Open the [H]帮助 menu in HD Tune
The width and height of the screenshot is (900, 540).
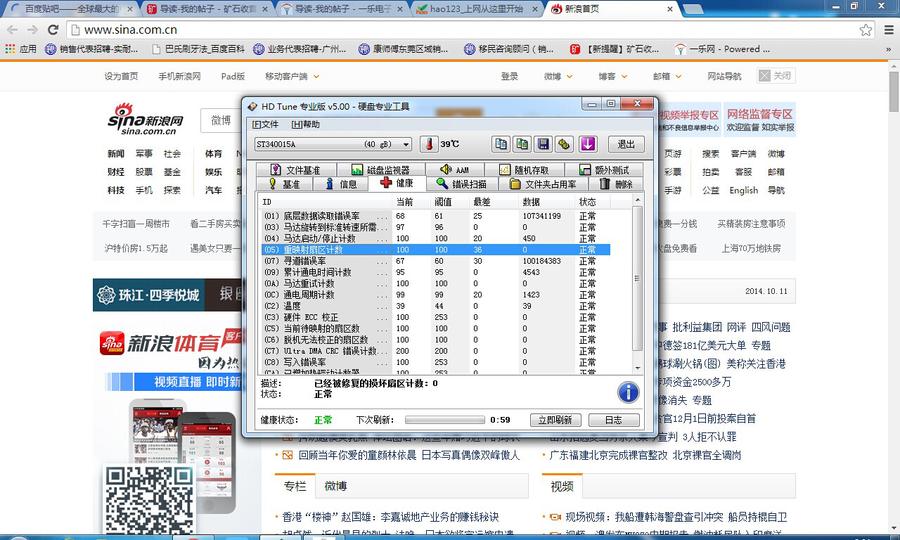tap(305, 124)
